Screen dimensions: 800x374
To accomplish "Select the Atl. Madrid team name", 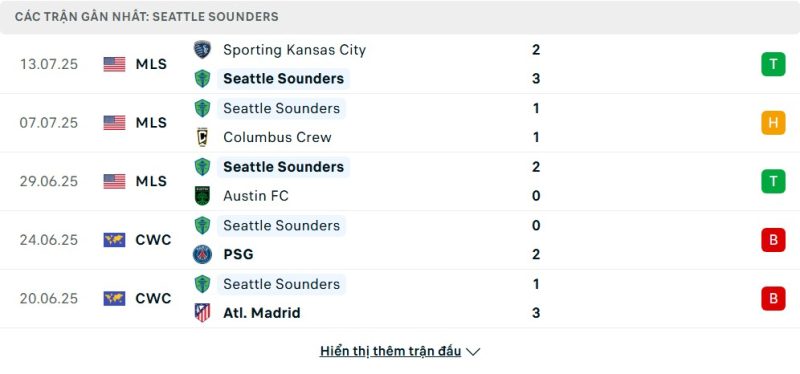I will 262,313.
